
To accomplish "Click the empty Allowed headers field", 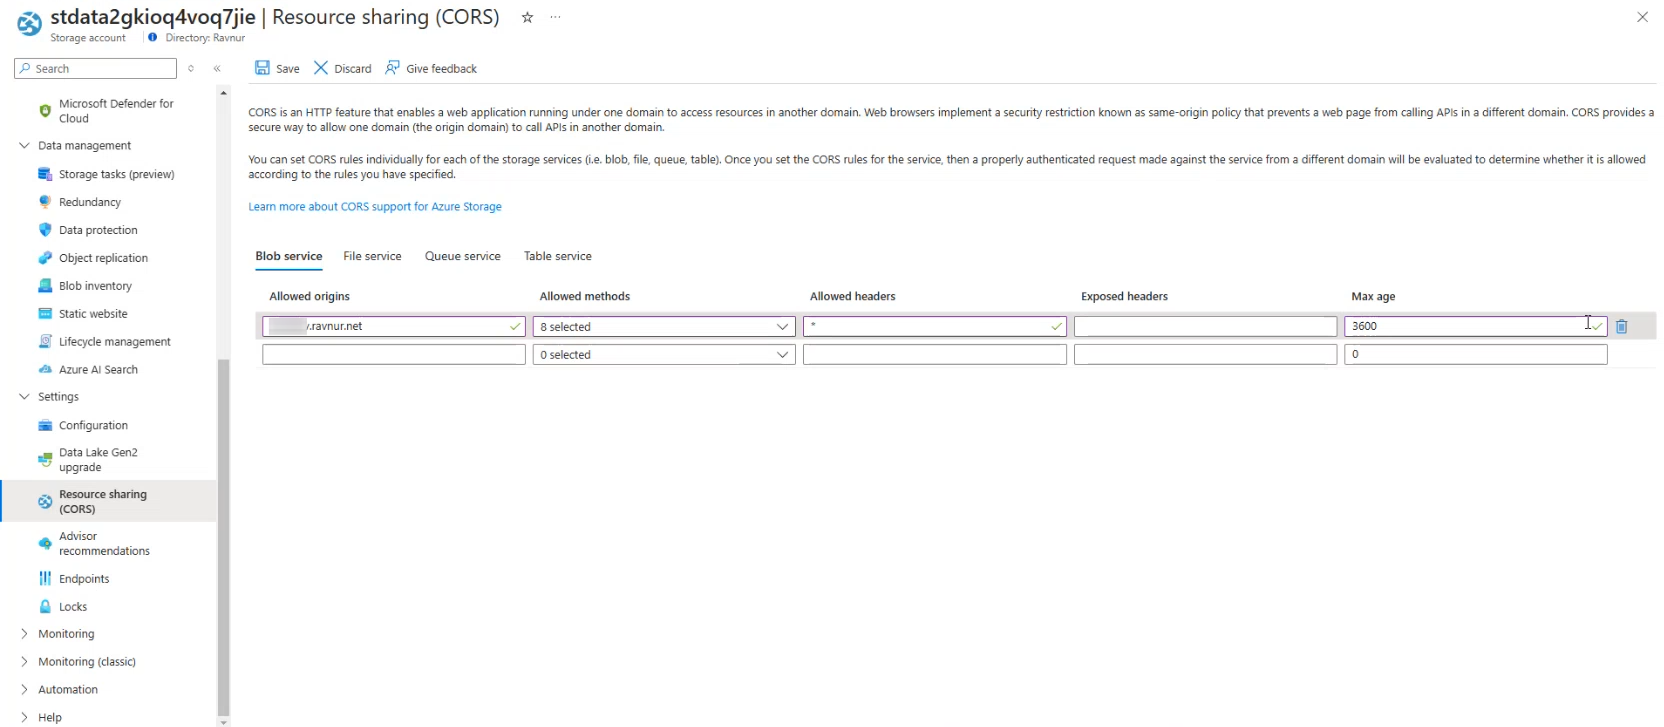I will coord(935,355).
